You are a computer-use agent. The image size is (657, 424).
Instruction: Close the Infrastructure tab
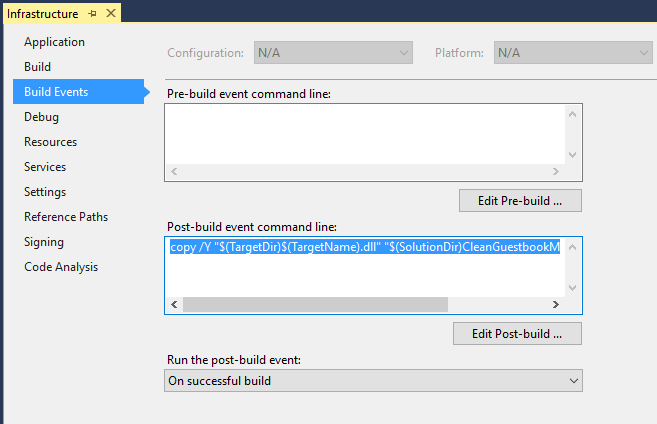tap(110, 14)
